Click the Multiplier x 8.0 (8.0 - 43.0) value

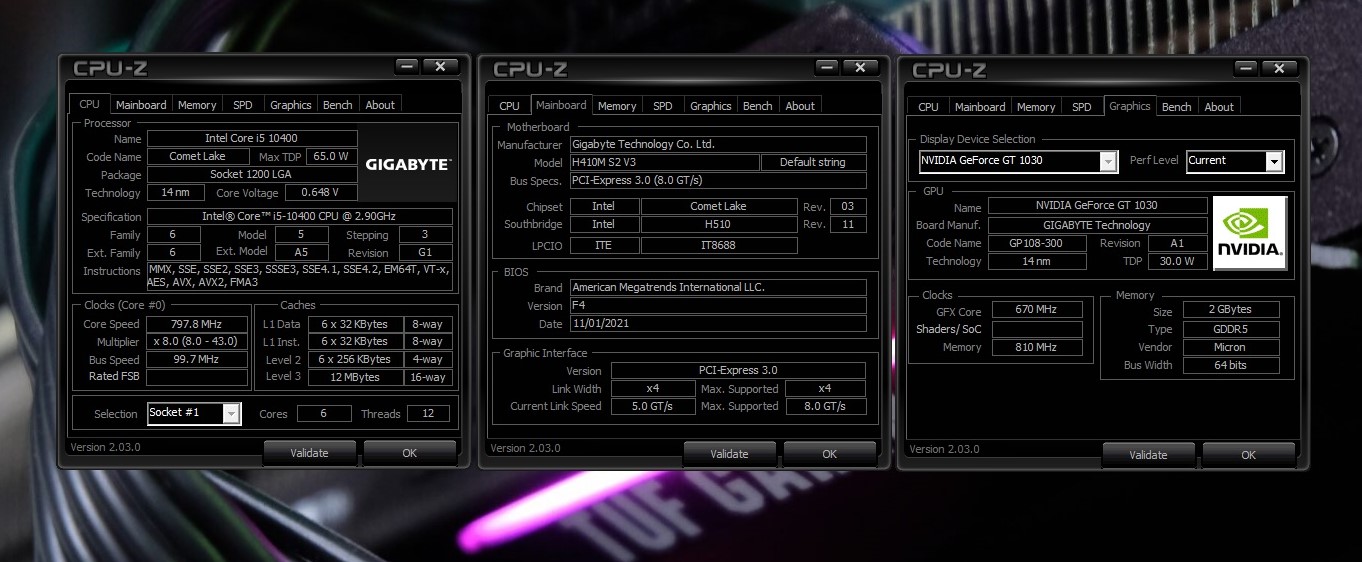tap(197, 342)
